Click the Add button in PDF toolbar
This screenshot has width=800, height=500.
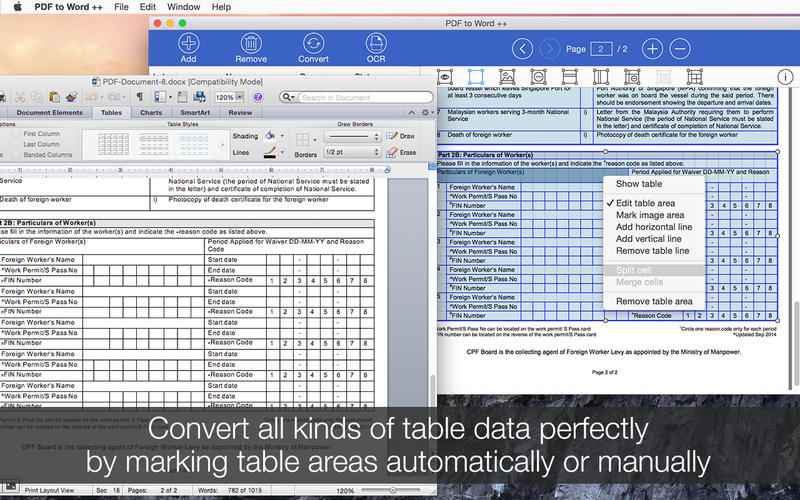[188, 44]
